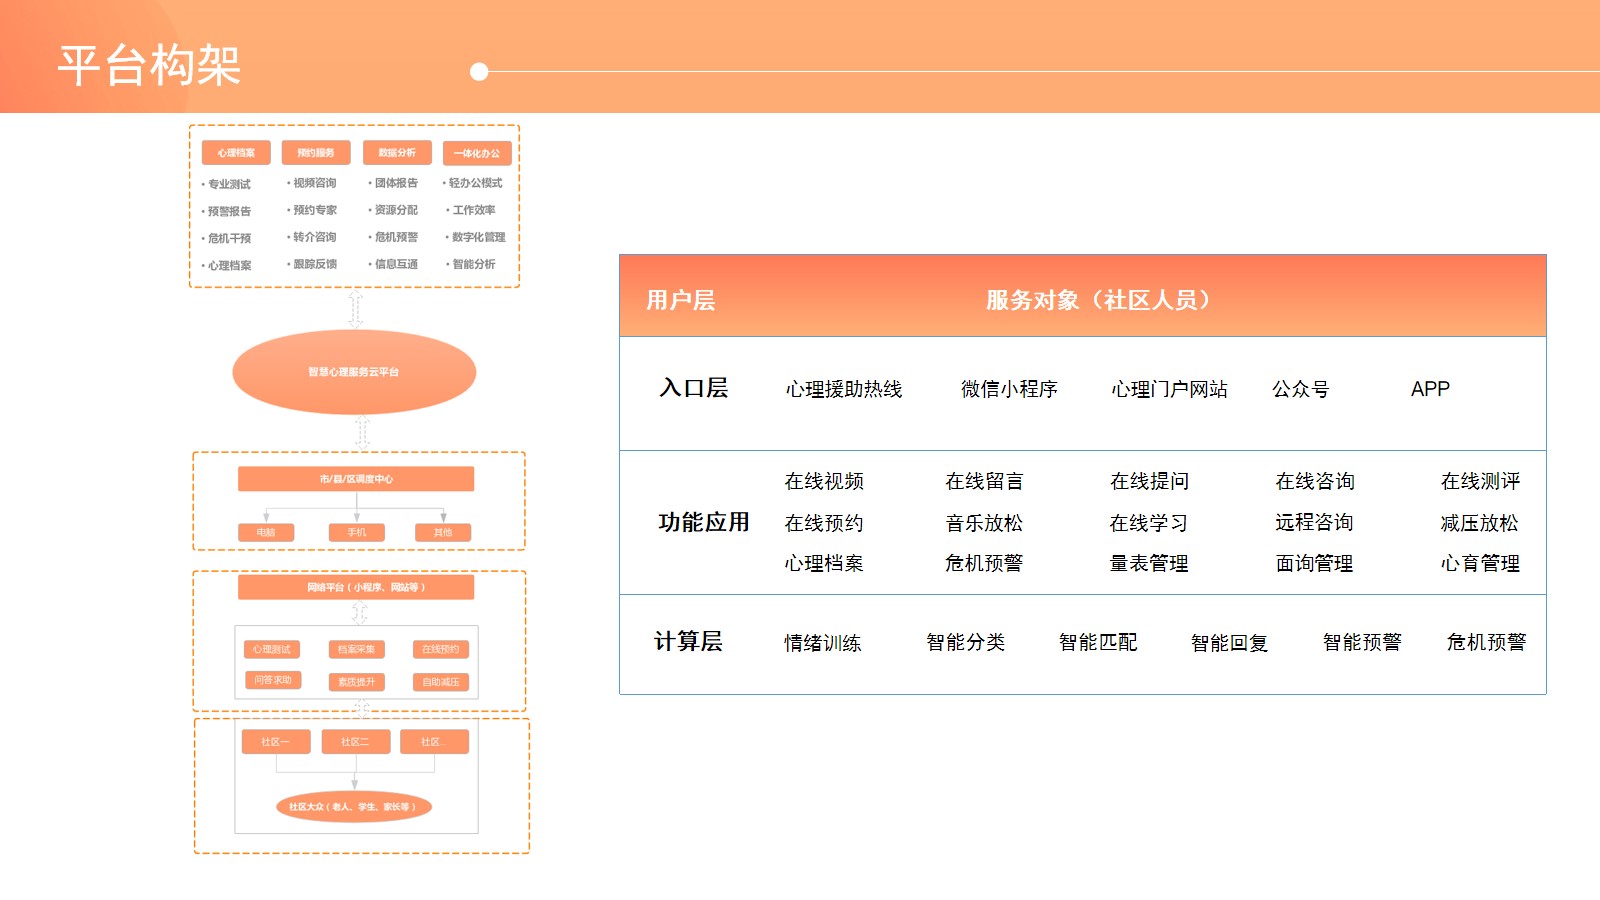This screenshot has width=1600, height=900.
Task: Click the '预警报告' bullet item
Action: point(229,211)
